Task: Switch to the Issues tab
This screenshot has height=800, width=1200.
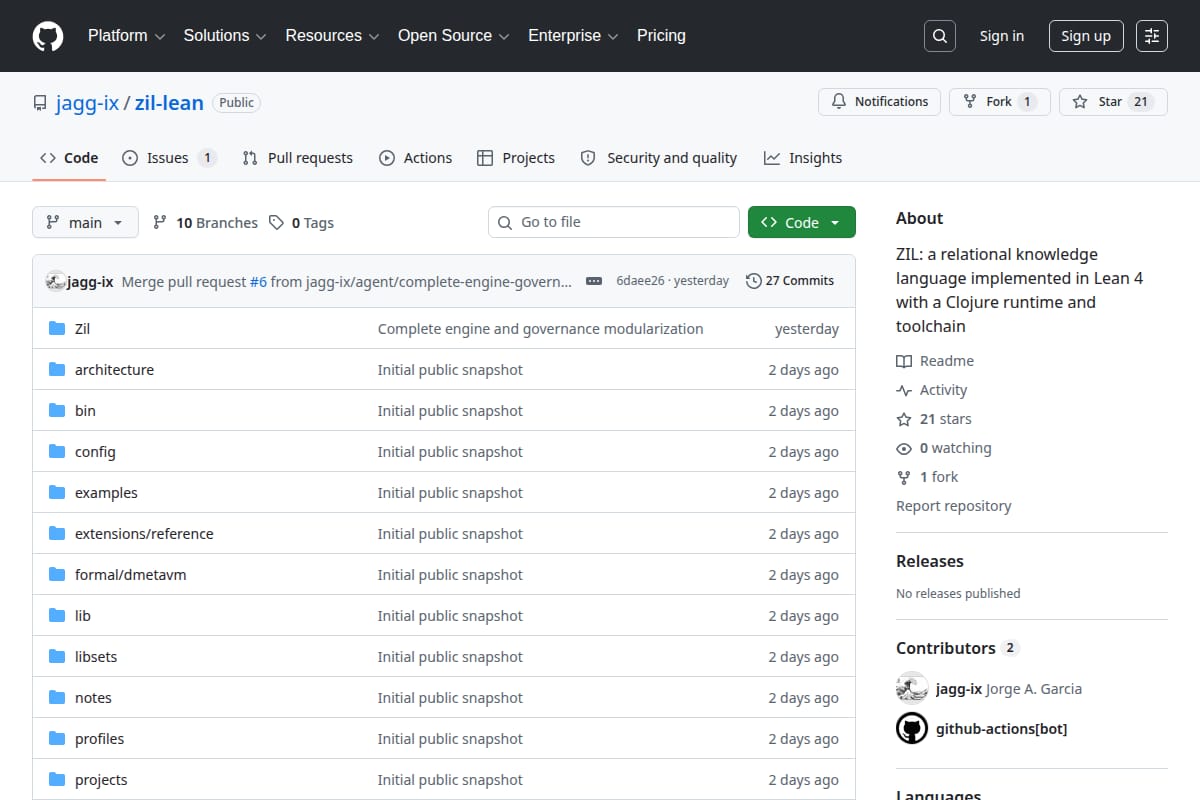Action: pos(169,158)
